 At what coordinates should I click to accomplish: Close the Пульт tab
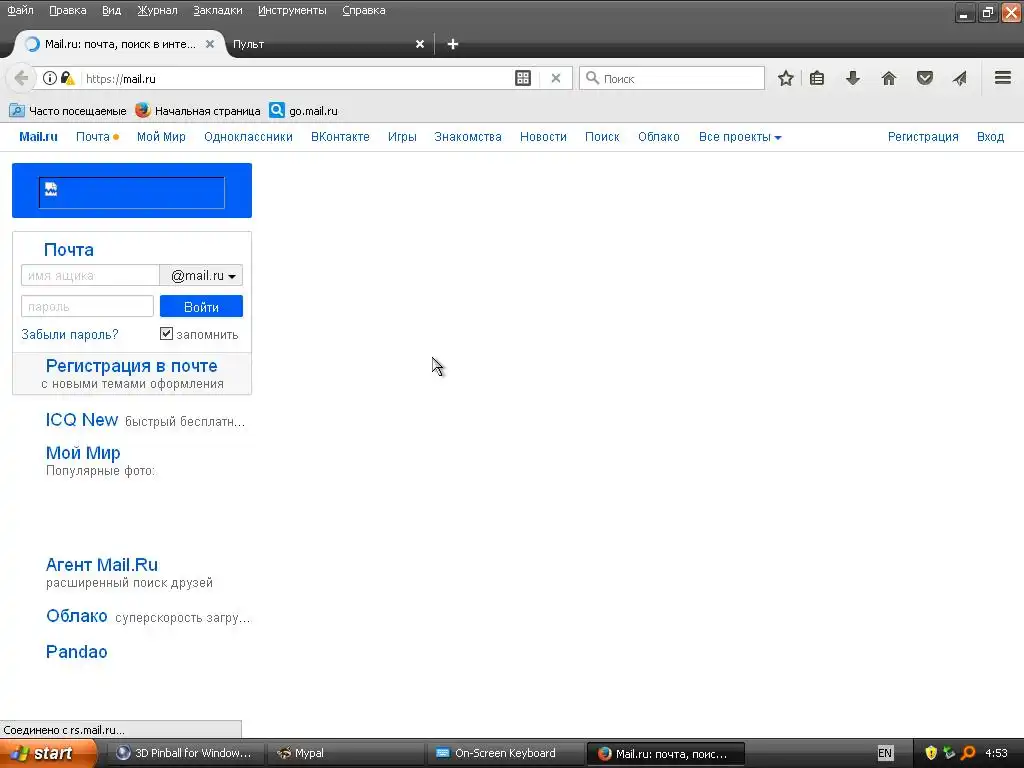pyautogui.click(x=420, y=44)
